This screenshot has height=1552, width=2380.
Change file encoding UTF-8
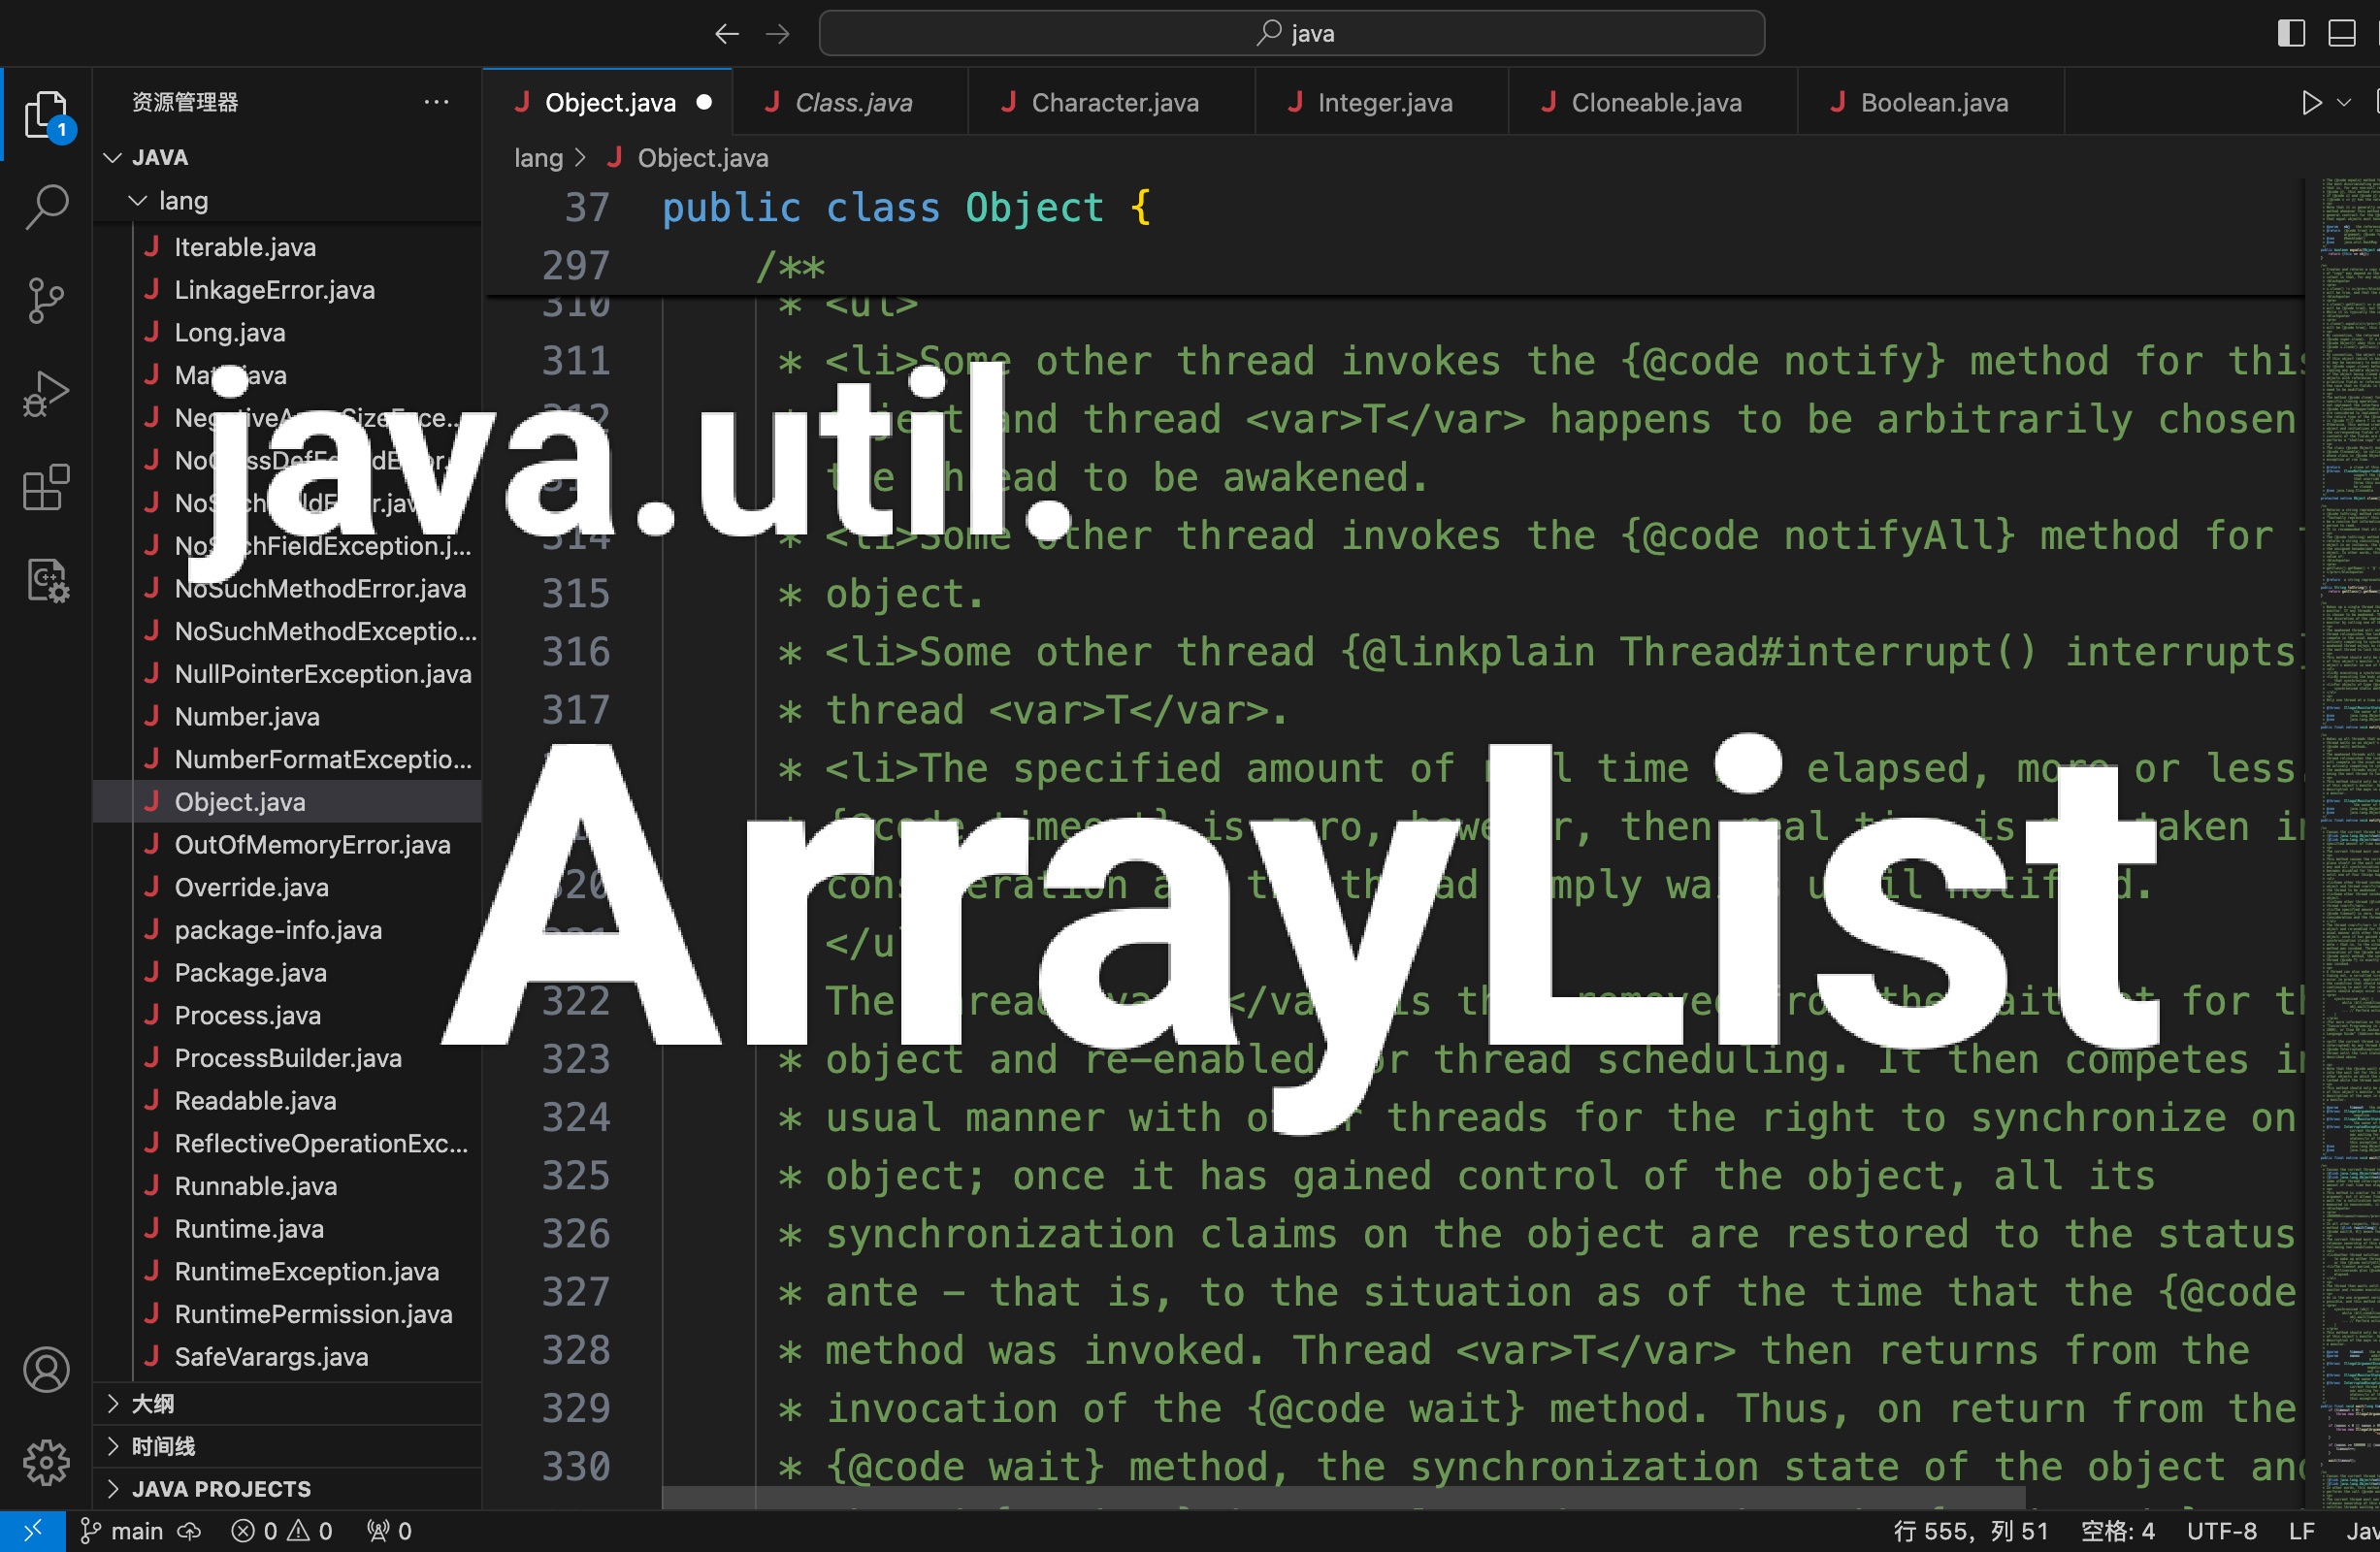[x=2221, y=1531]
